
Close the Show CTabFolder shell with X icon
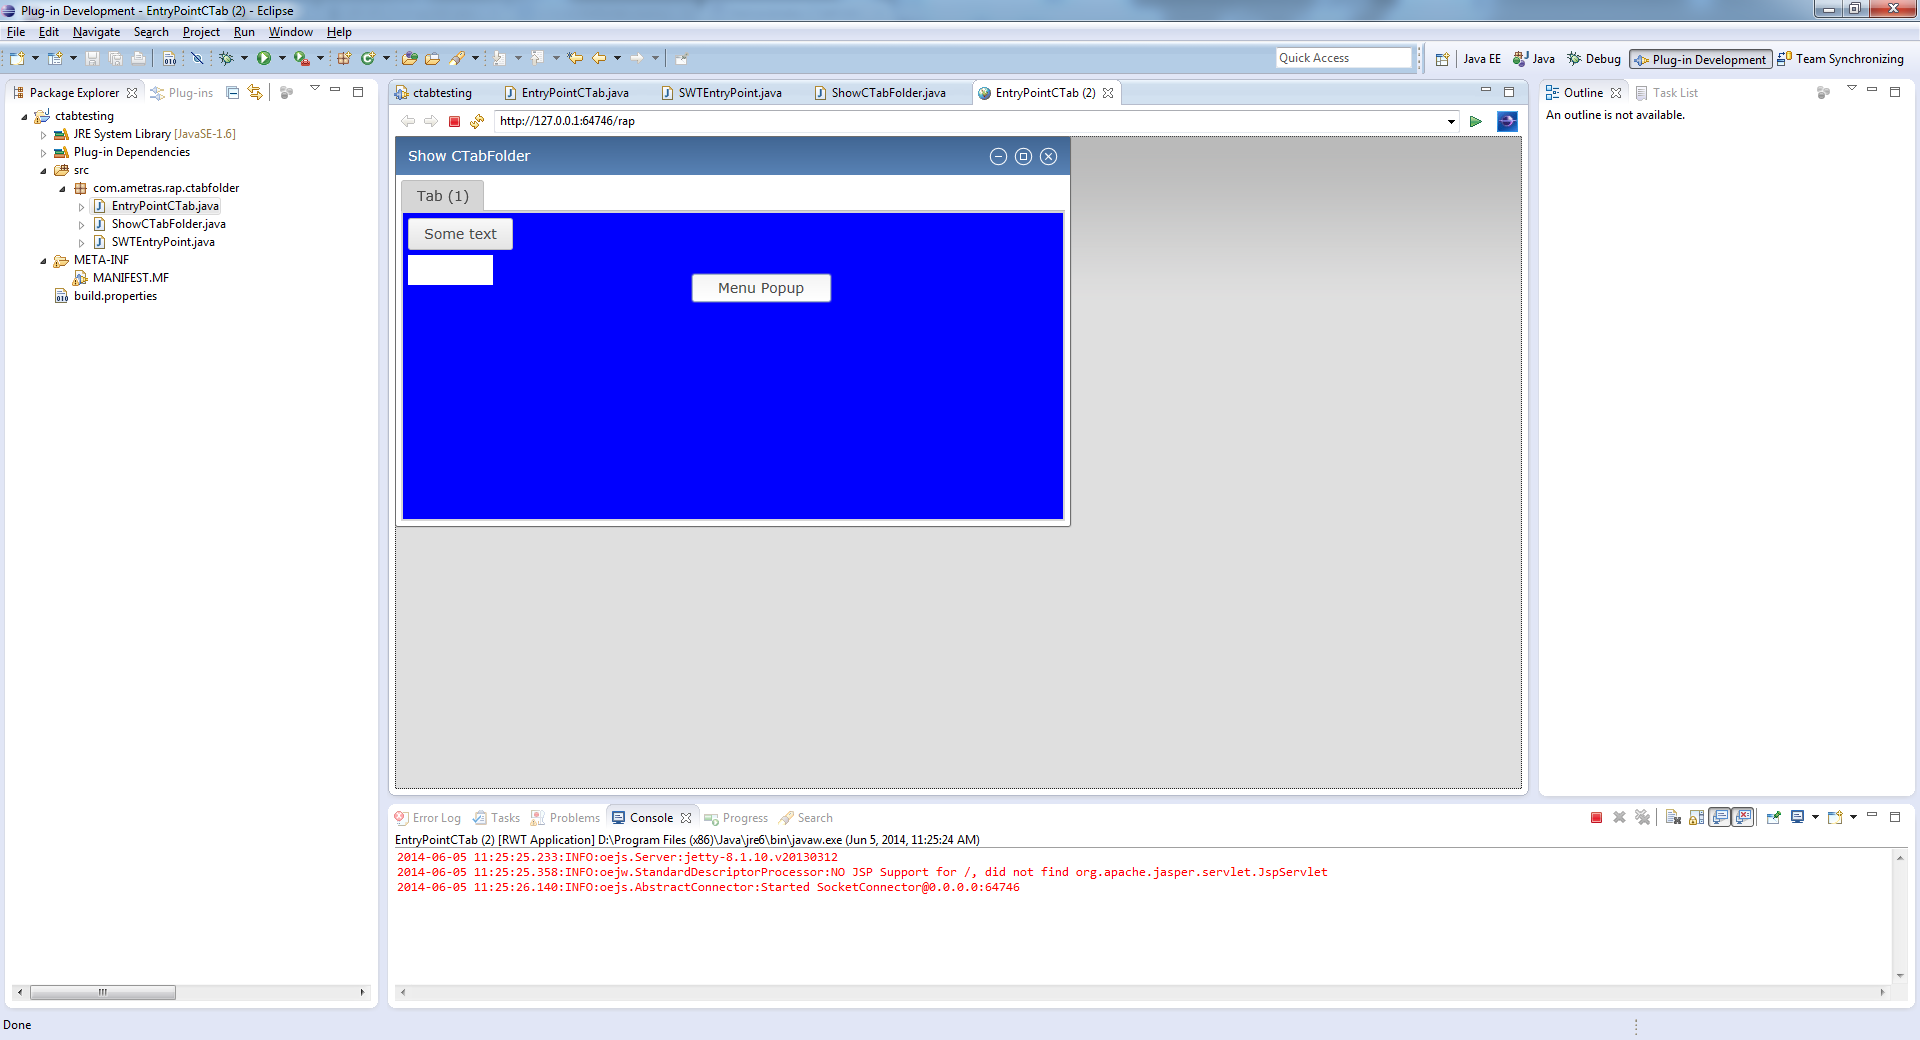point(1048,156)
